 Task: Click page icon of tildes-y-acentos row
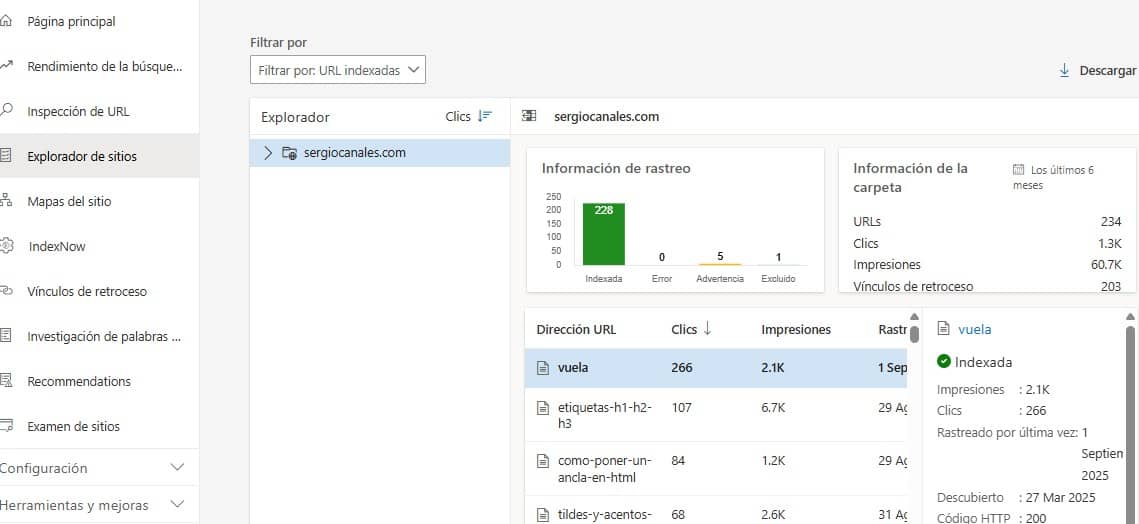click(543, 515)
